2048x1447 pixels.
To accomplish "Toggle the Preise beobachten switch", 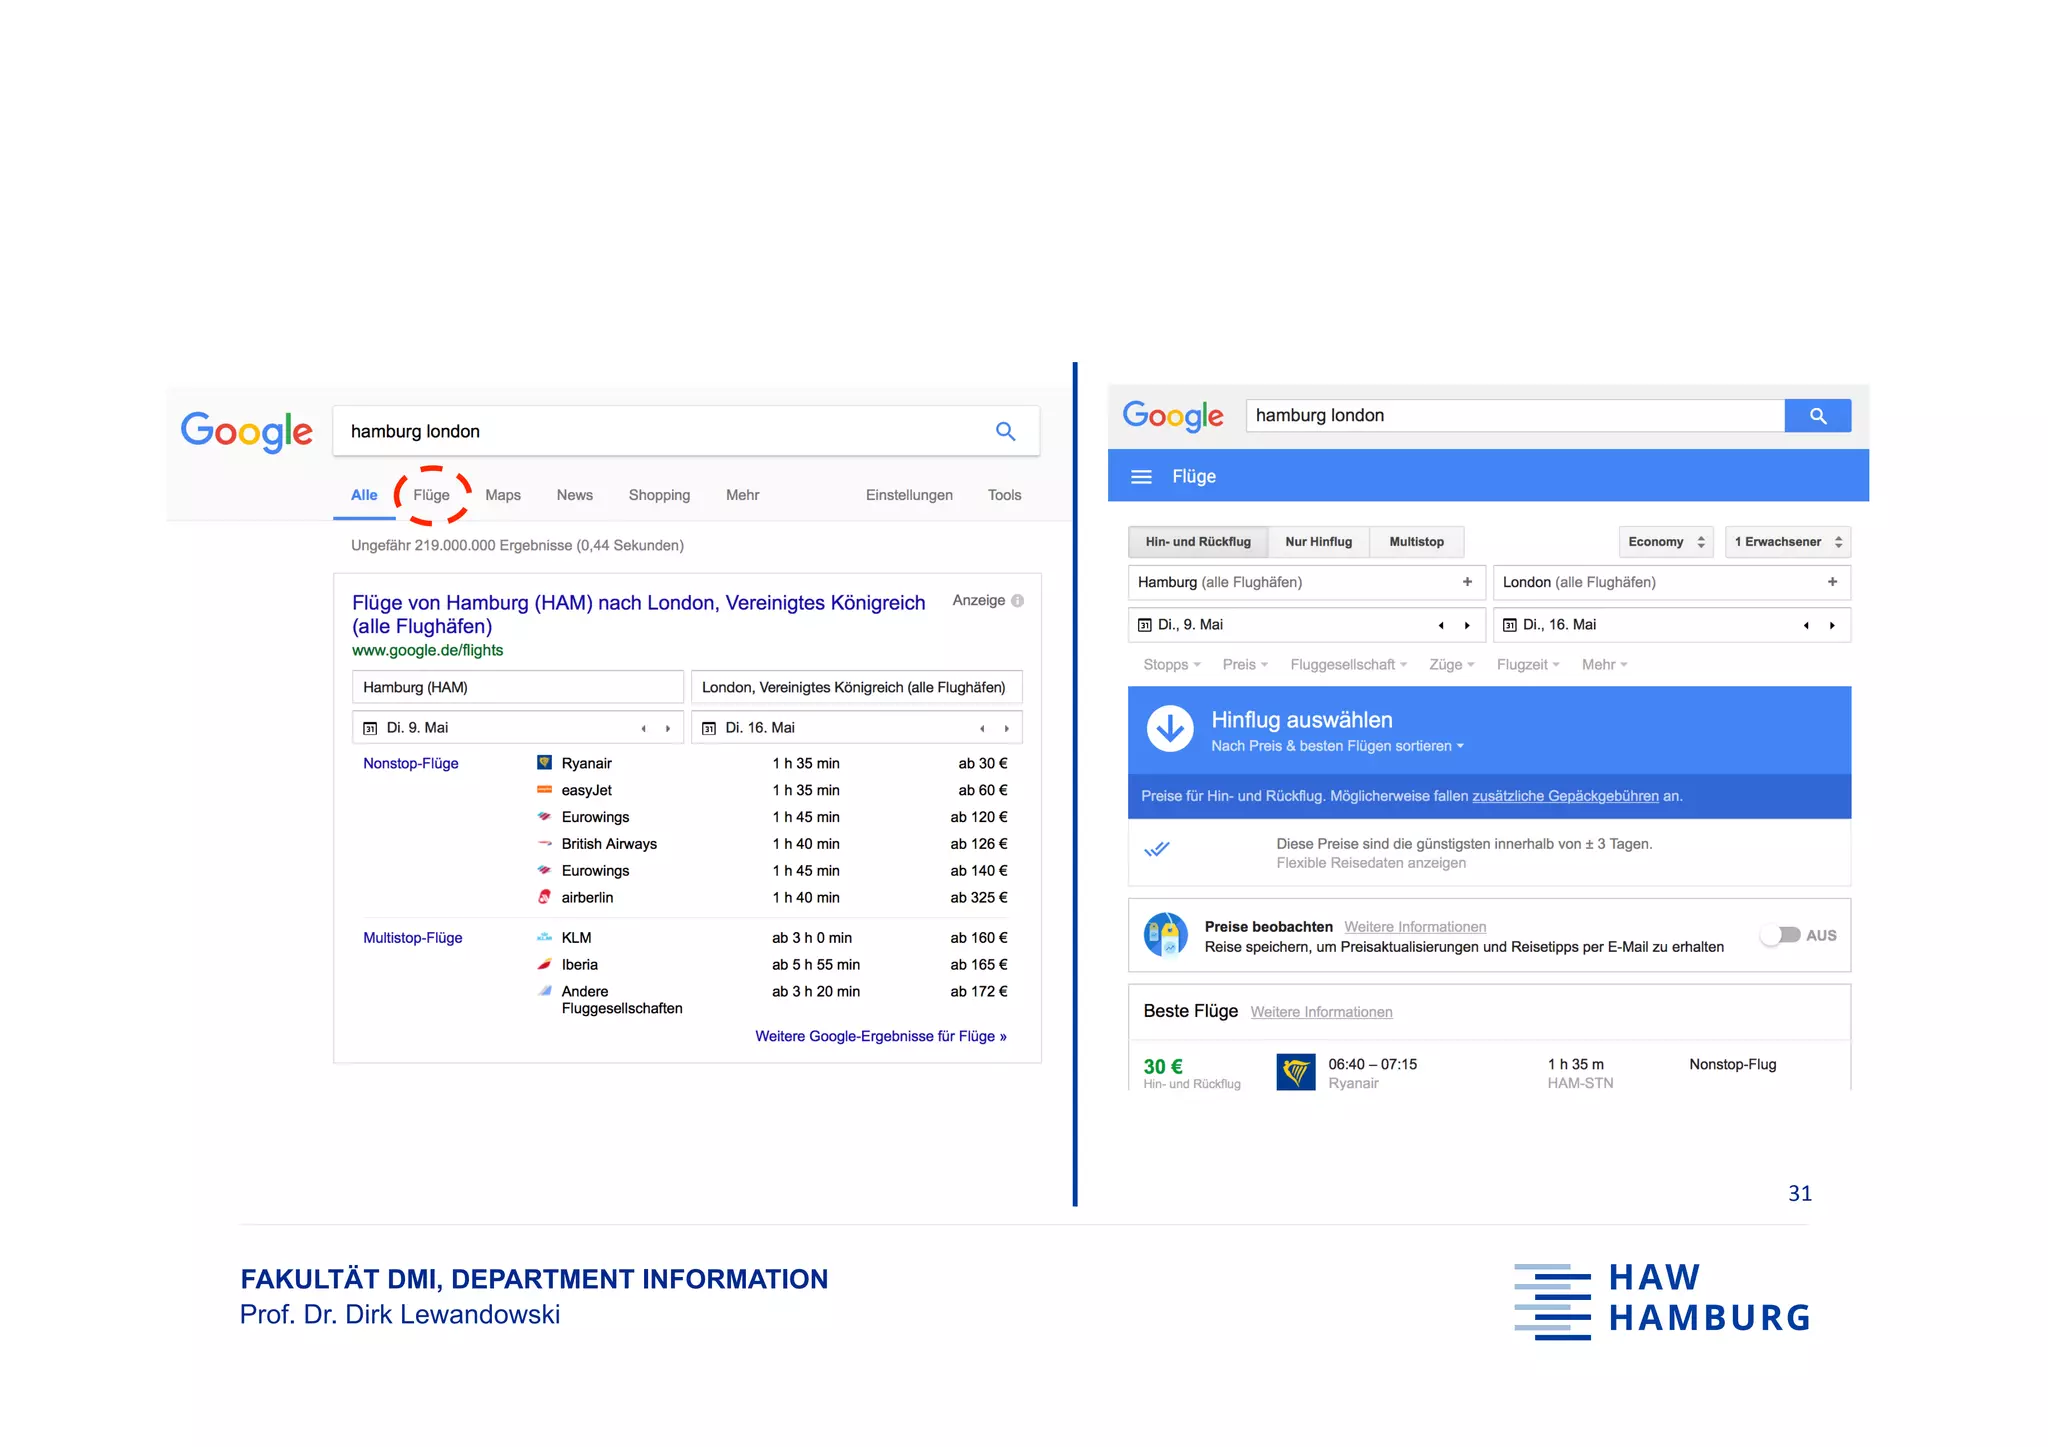I will click(x=1781, y=935).
